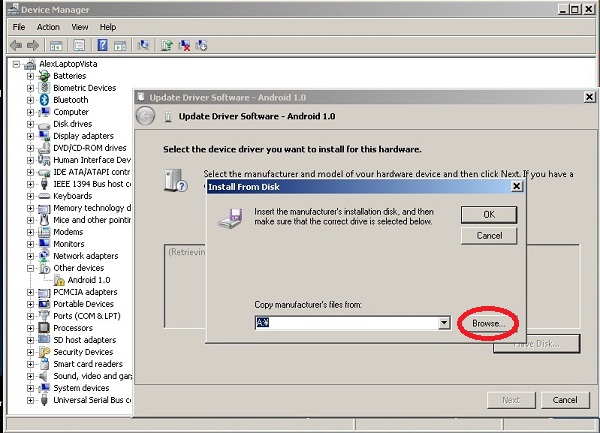Click the DVD/CD-ROM drives icon
Image resolution: width=600 pixels, height=433 pixels.
click(x=44, y=148)
